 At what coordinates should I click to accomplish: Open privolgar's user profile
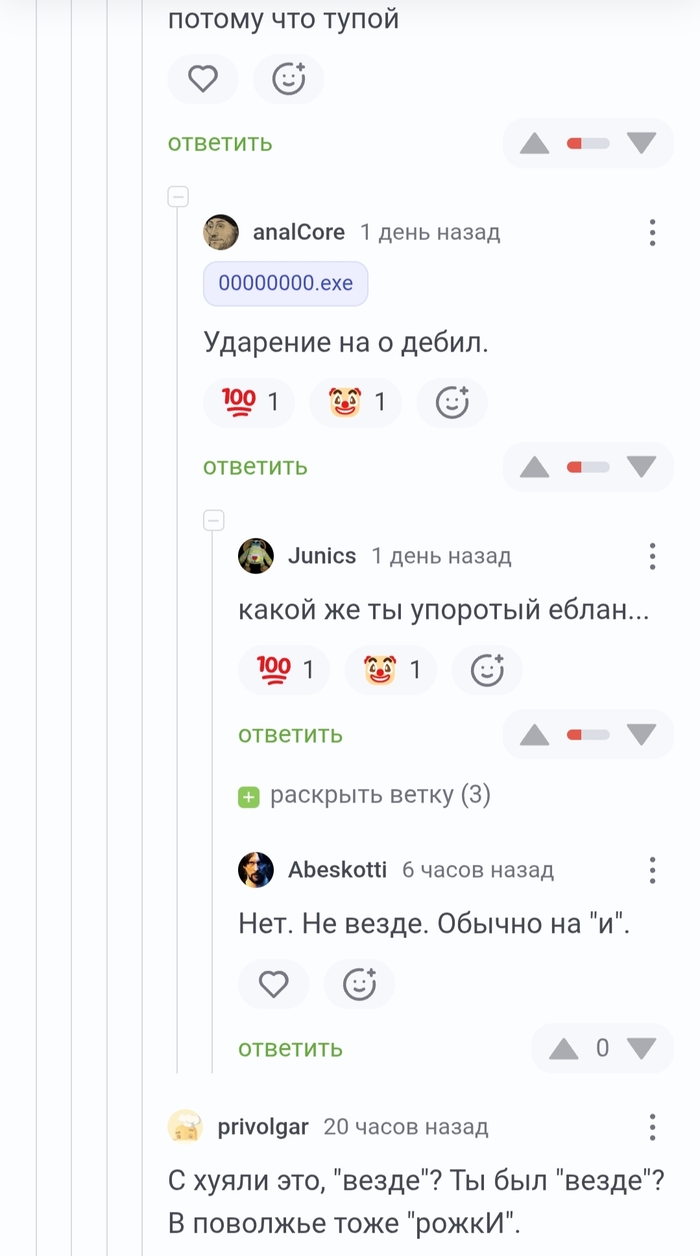263,1127
